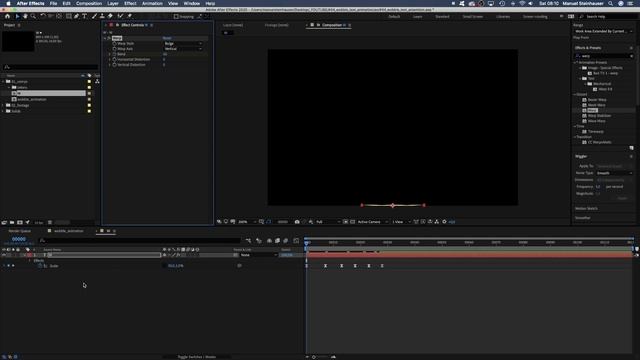This screenshot has height=360, width=640.
Task: Open the Animation menu
Action: click(x=152, y=3)
